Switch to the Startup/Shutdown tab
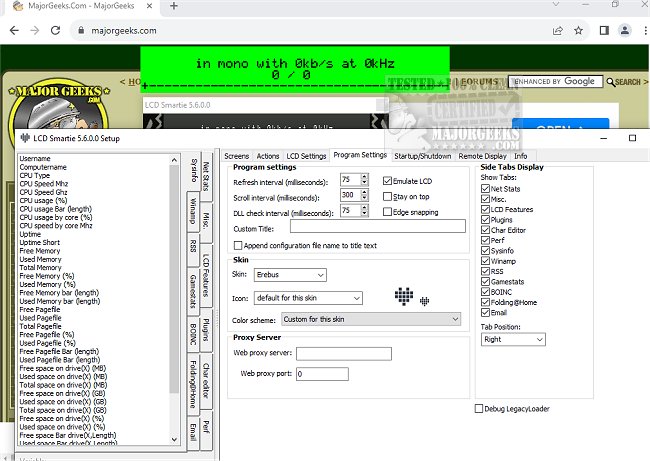This screenshot has width=650, height=461. (422, 156)
